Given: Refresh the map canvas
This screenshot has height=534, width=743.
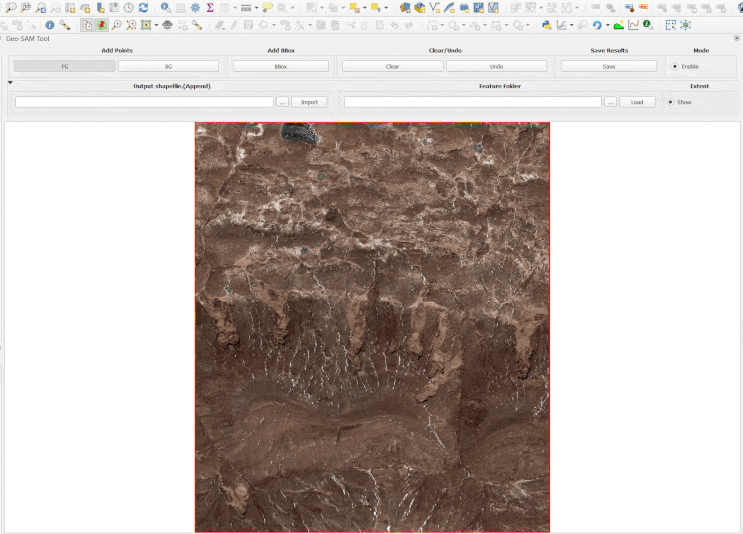Looking at the screenshot, I should coord(143,8).
